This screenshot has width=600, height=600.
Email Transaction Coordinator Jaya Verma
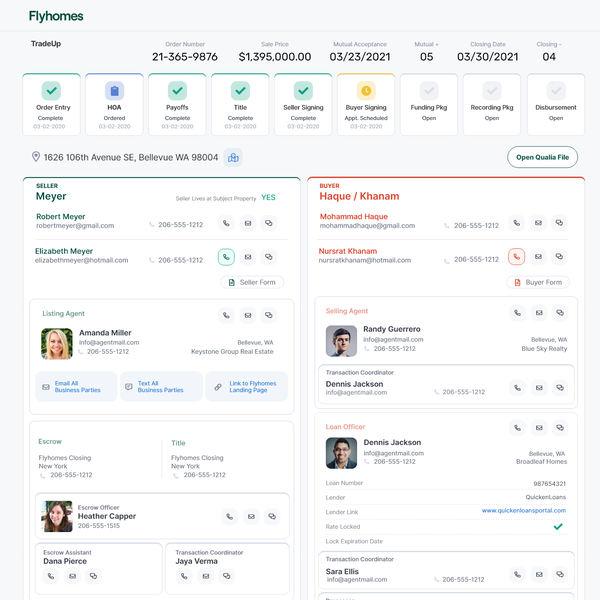coord(206,576)
